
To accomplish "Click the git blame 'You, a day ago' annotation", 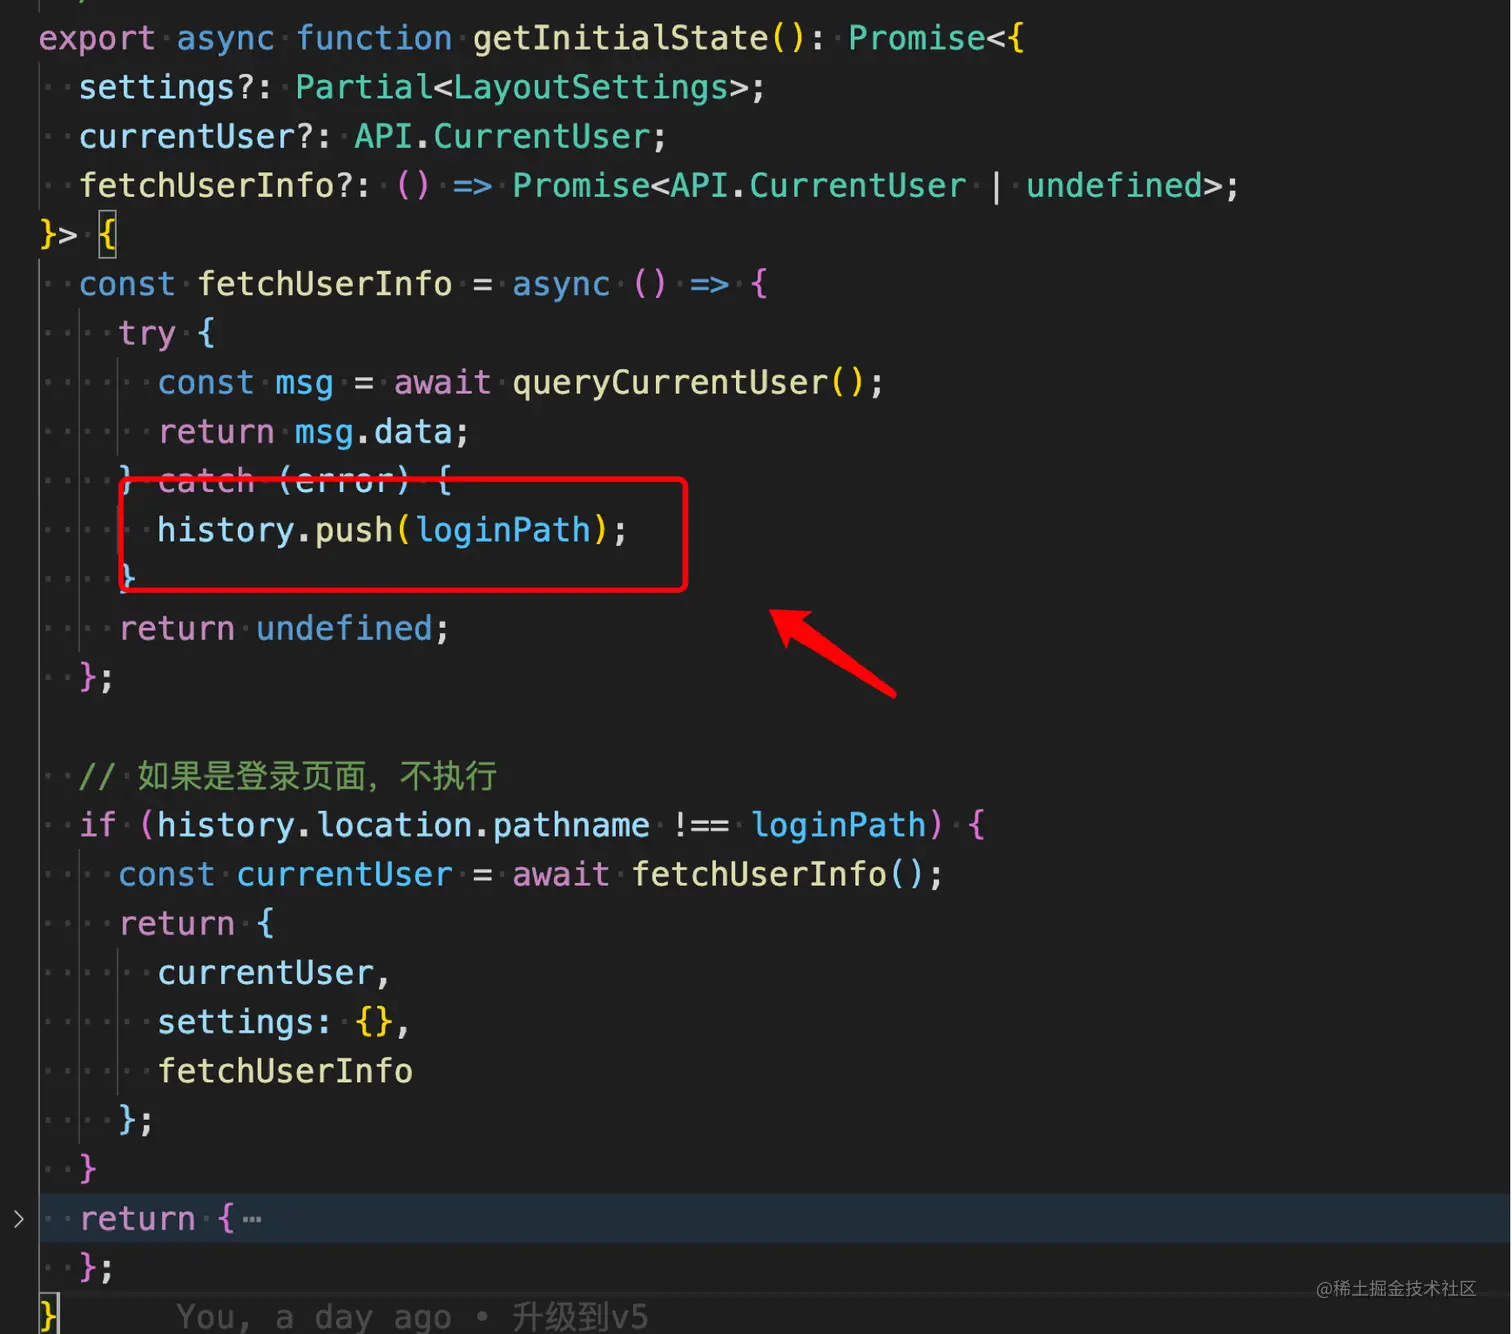I will click(313, 1317).
